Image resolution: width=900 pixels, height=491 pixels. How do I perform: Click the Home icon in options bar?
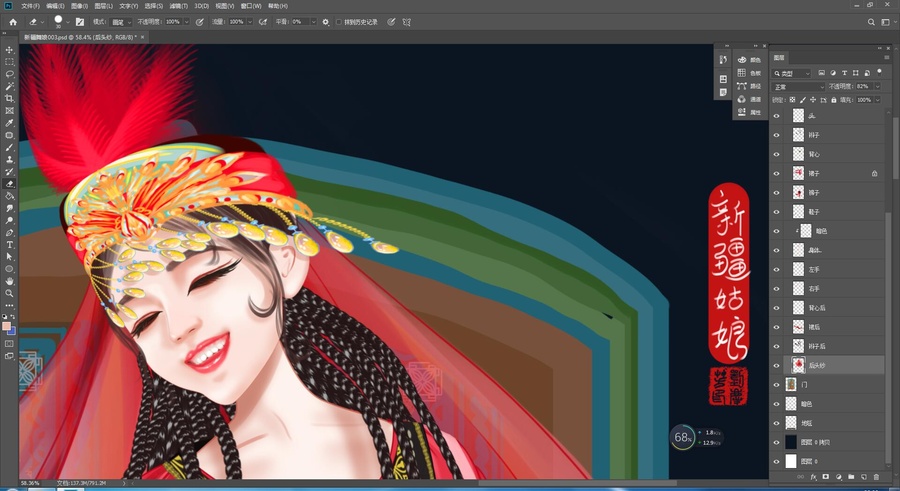coord(13,22)
